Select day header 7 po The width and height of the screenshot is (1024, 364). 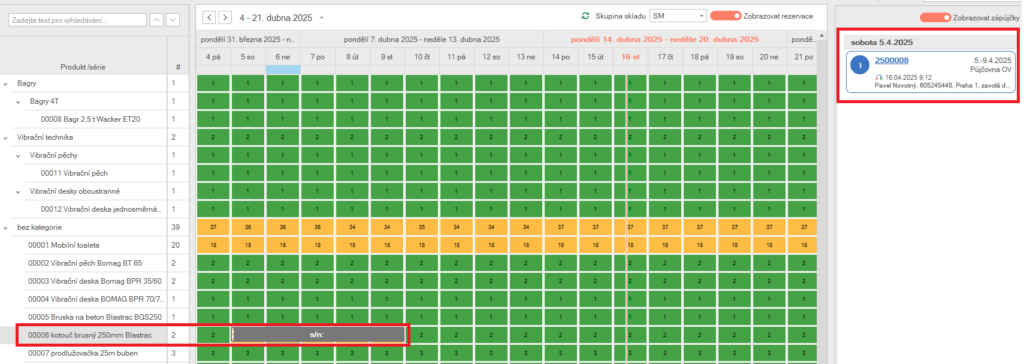tap(317, 58)
